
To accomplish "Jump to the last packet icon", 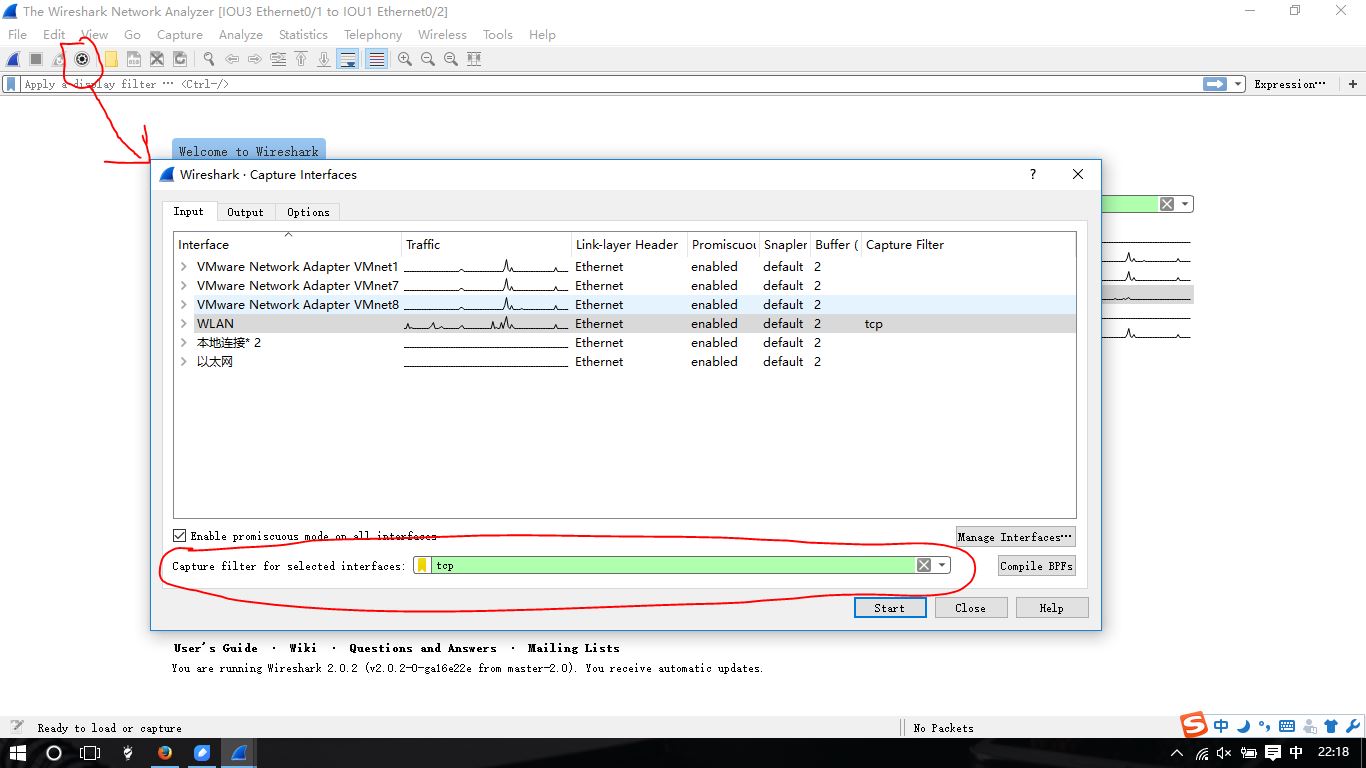I will 324,59.
